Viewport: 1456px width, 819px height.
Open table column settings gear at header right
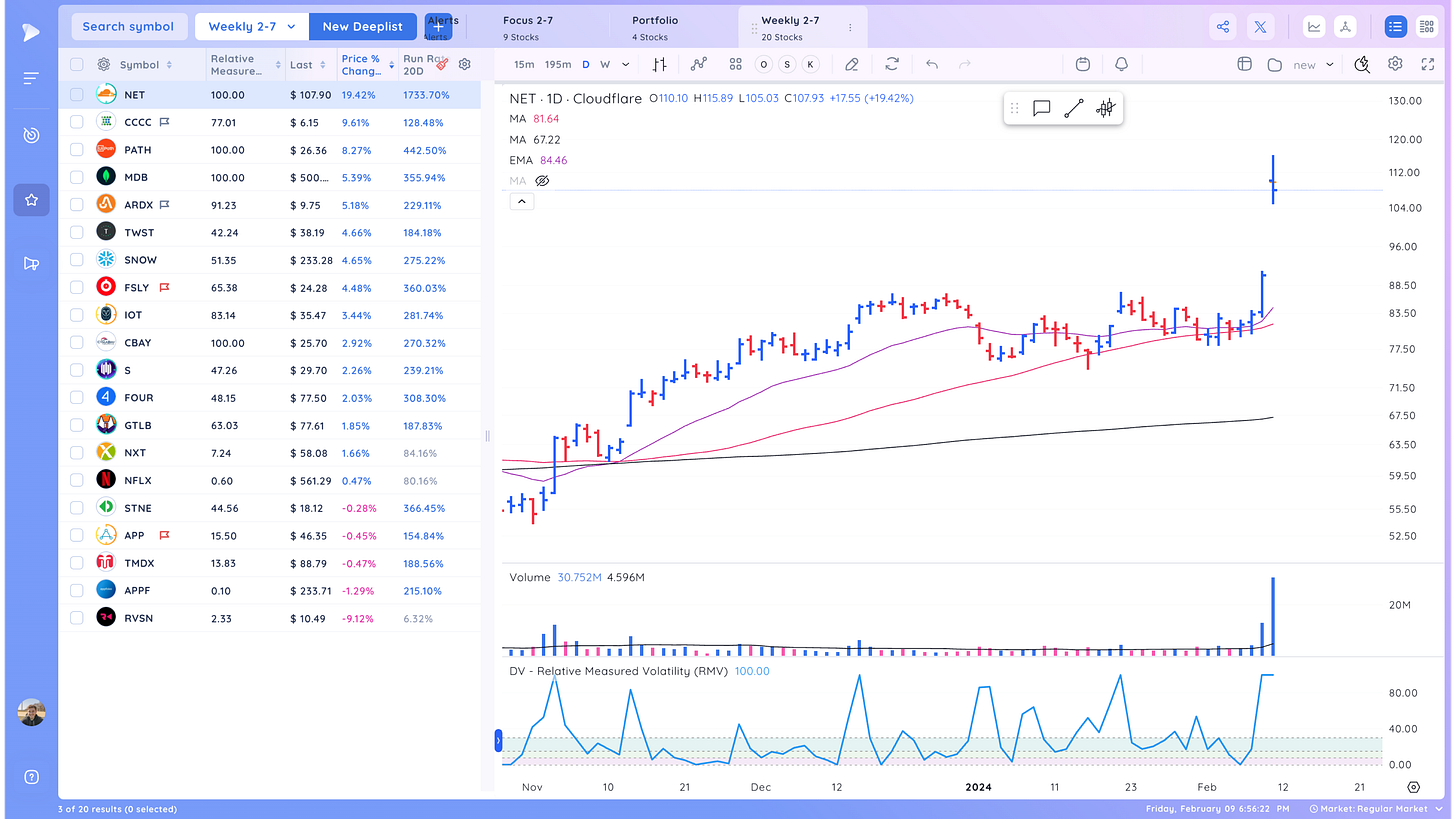(465, 64)
